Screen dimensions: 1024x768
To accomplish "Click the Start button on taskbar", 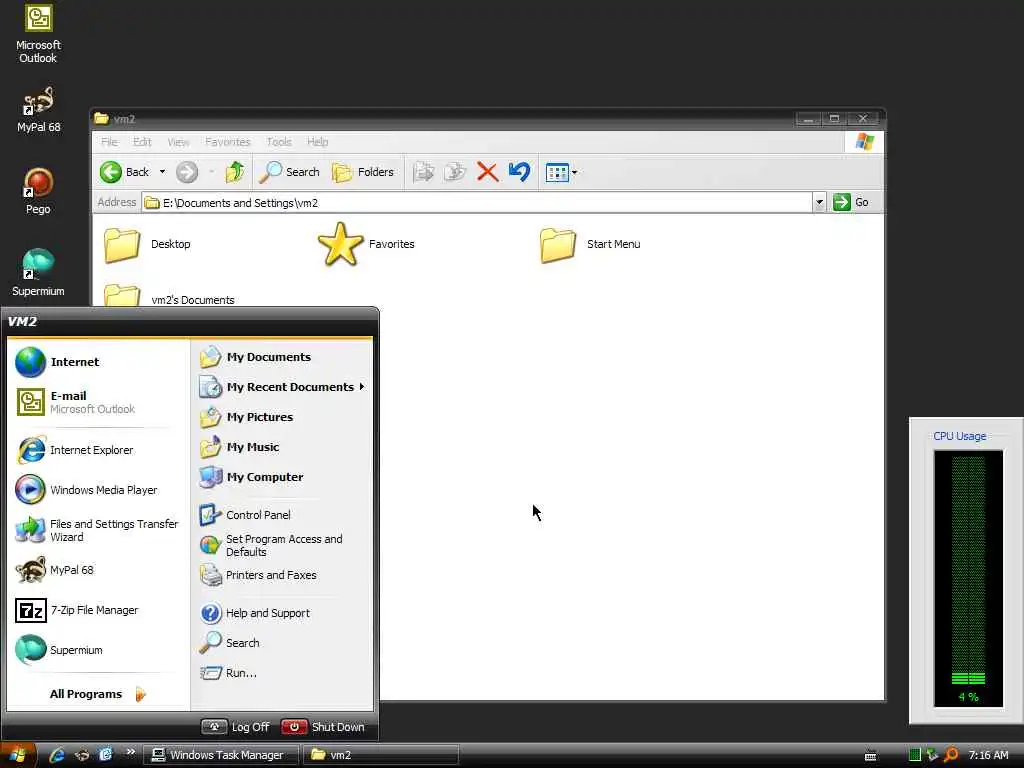I will click(18, 756).
